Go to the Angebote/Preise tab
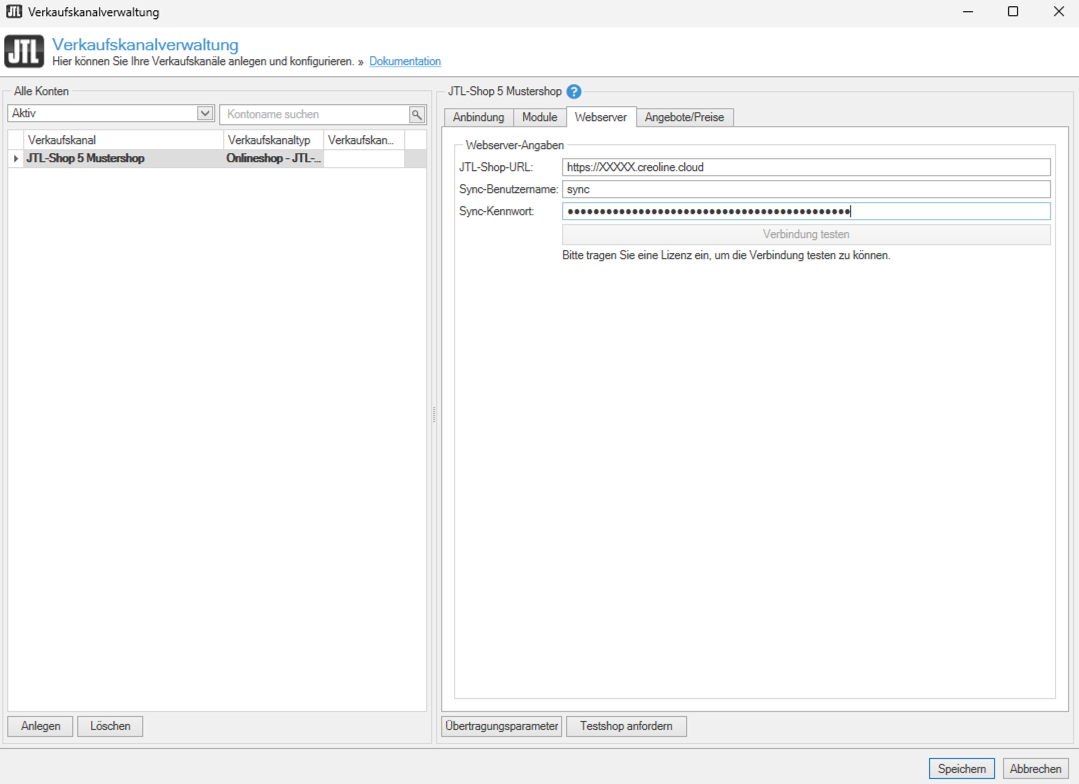This screenshot has height=784, width=1079. coord(684,117)
